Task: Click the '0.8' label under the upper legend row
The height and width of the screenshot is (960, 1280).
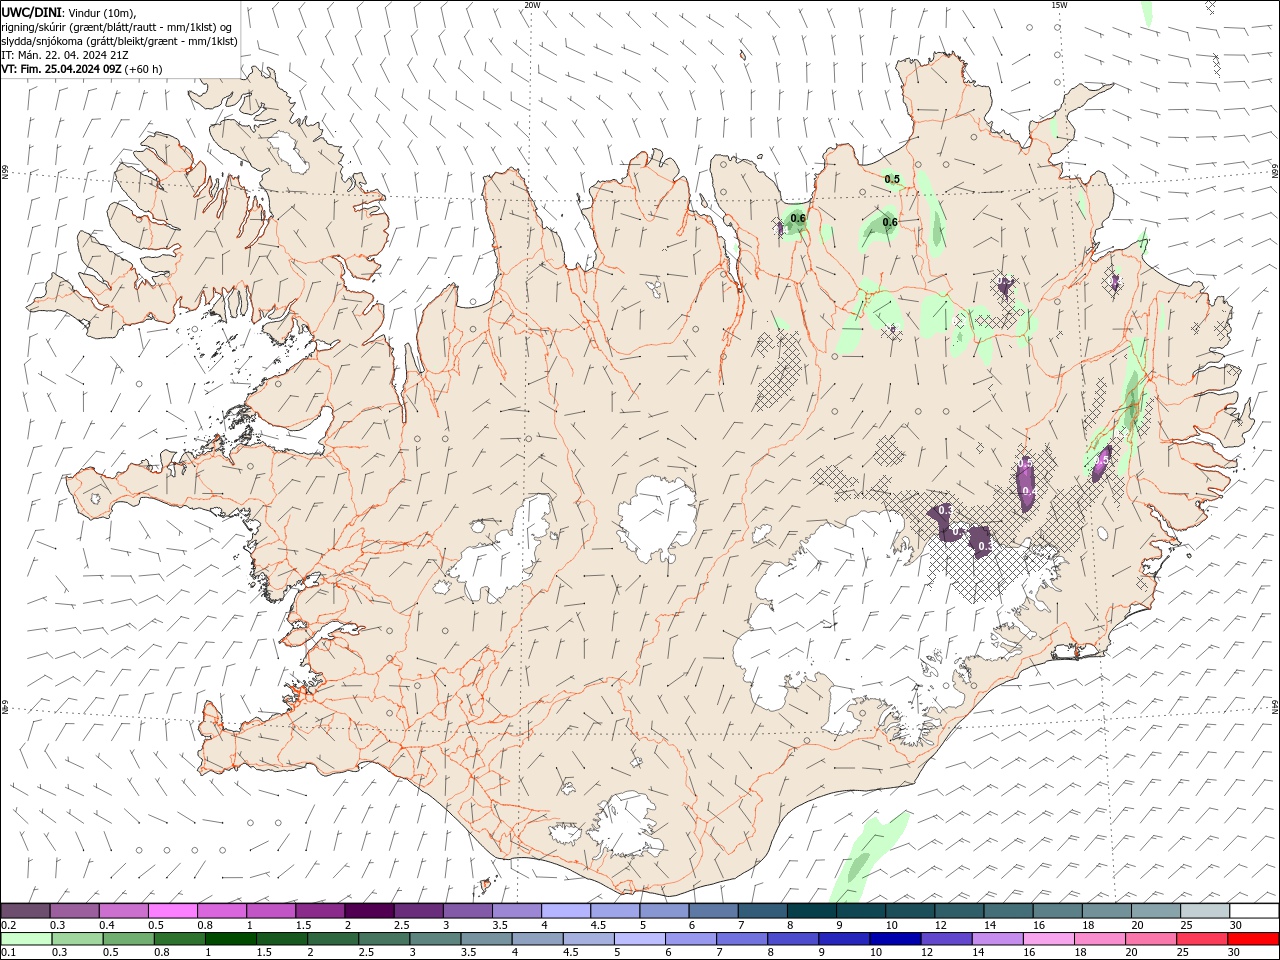Action: coord(204,925)
